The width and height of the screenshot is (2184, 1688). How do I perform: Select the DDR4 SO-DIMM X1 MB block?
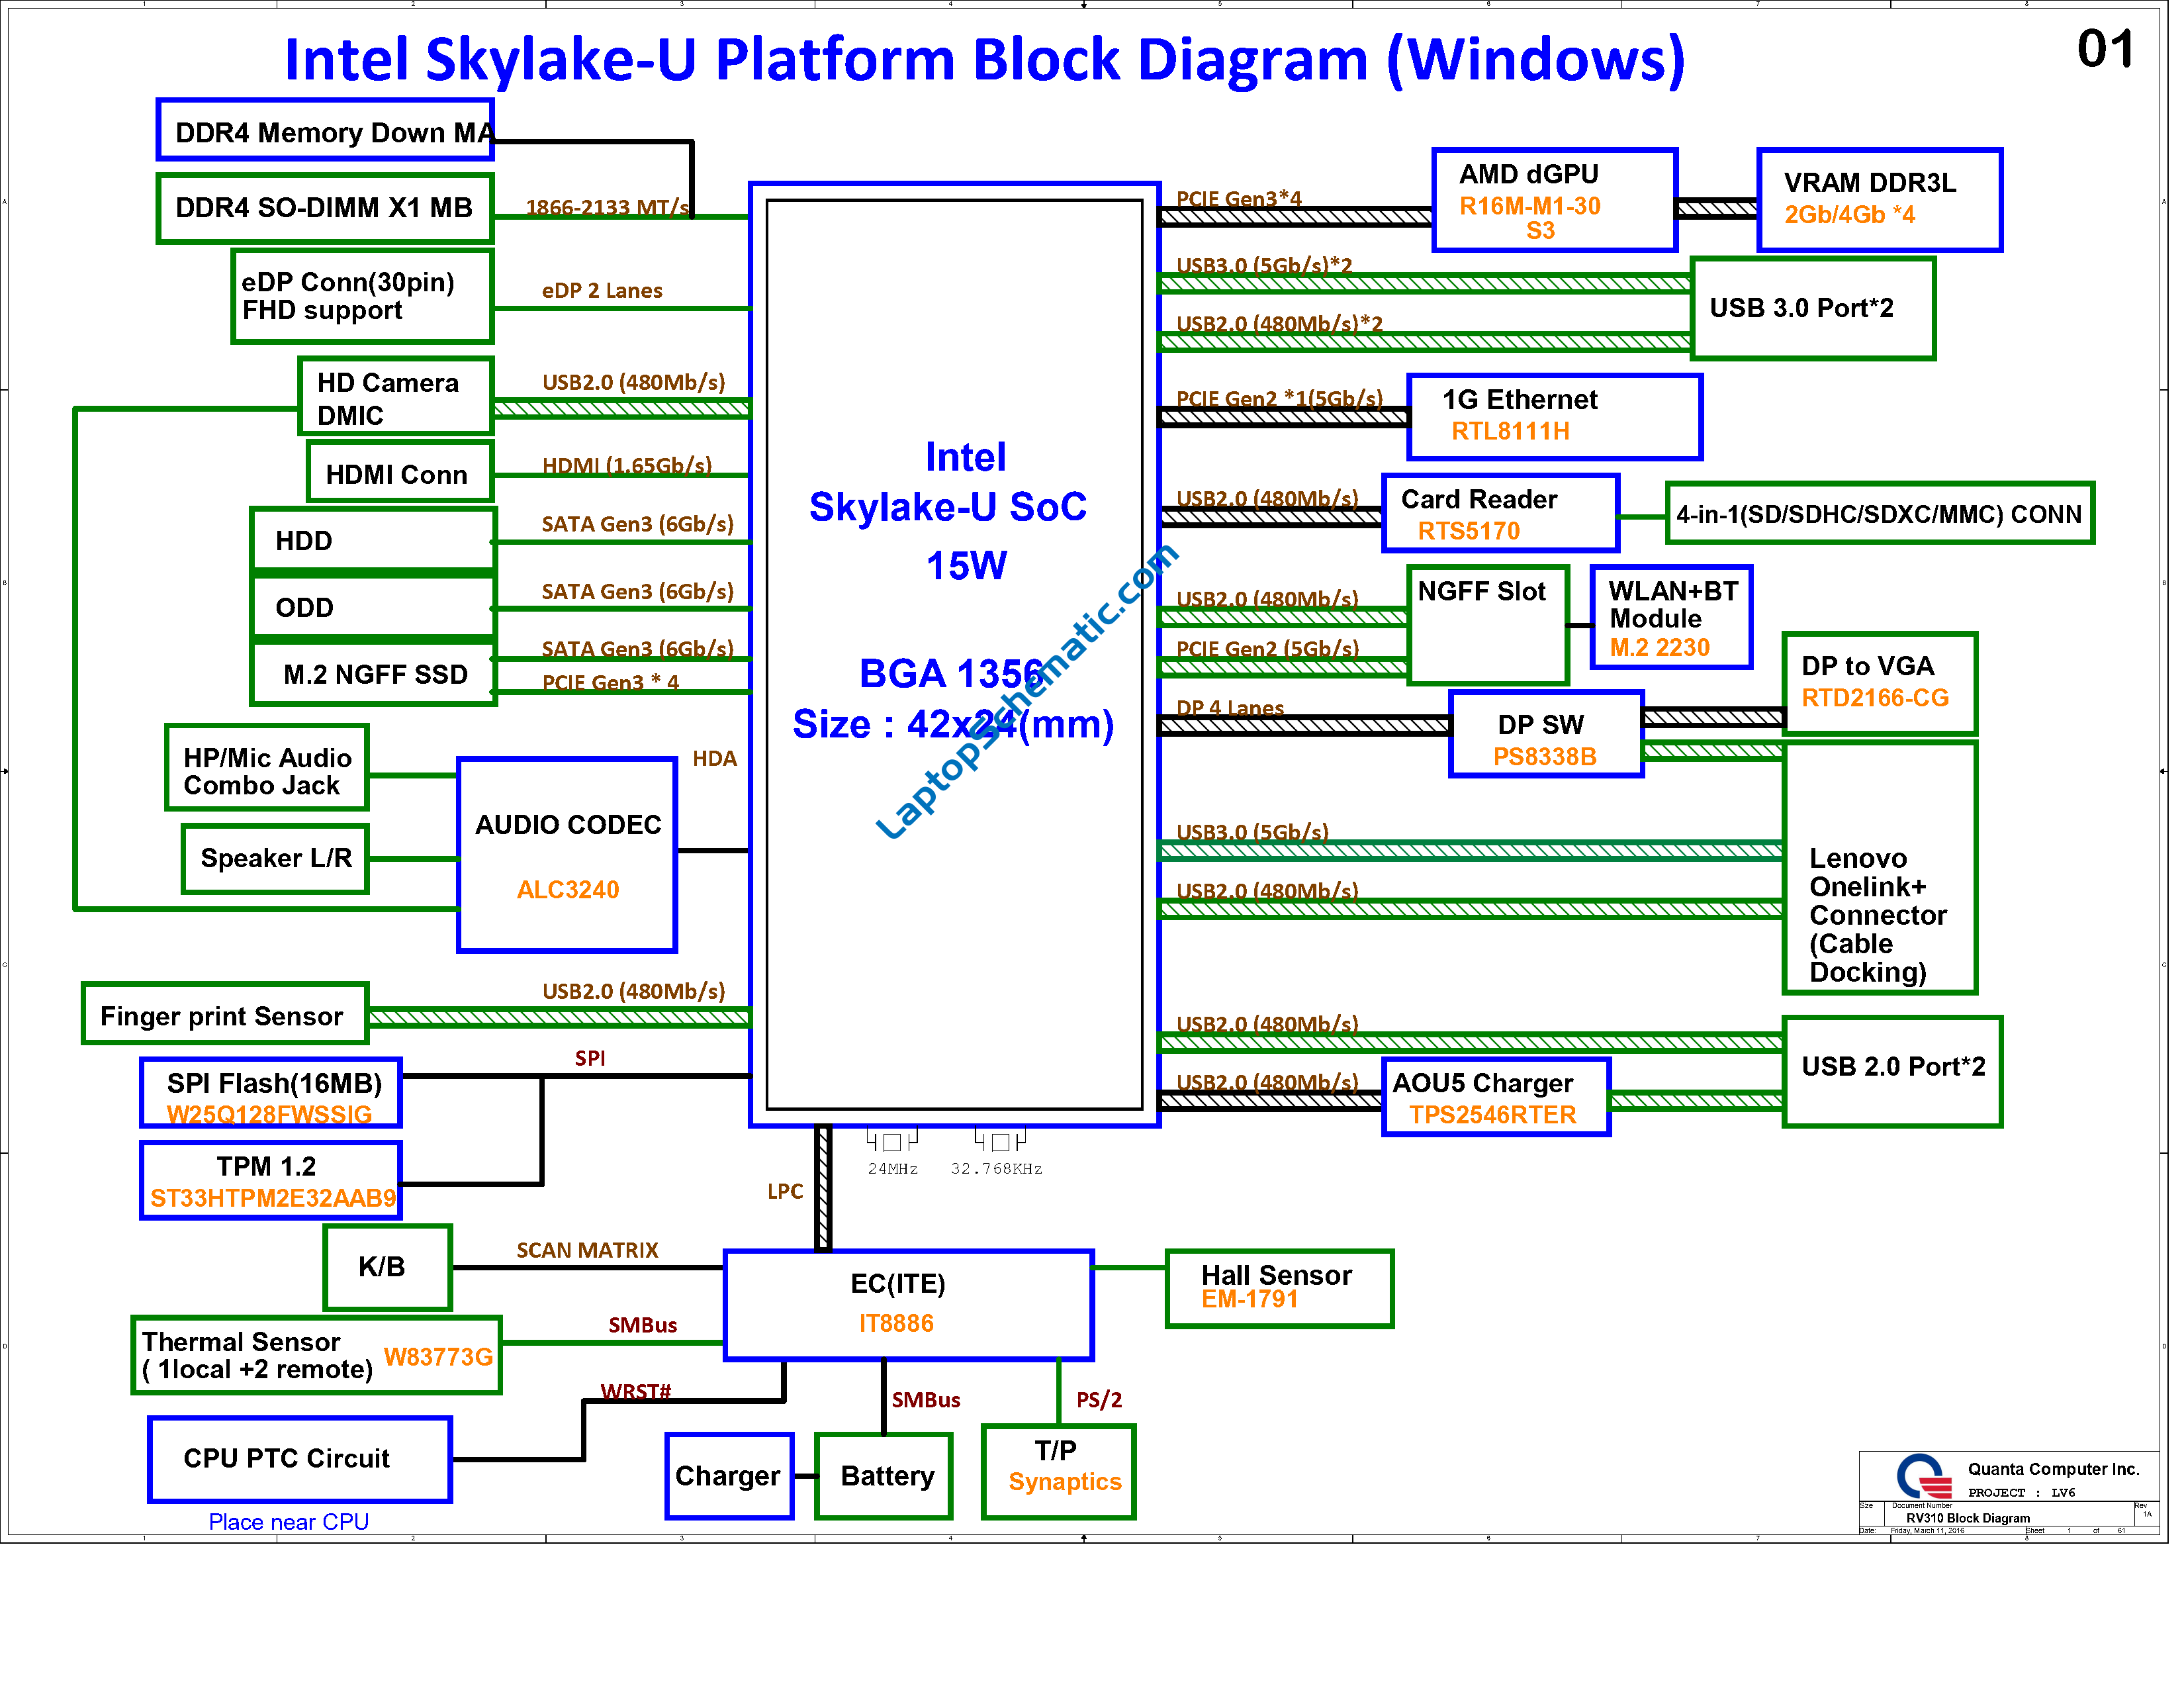coord(326,208)
